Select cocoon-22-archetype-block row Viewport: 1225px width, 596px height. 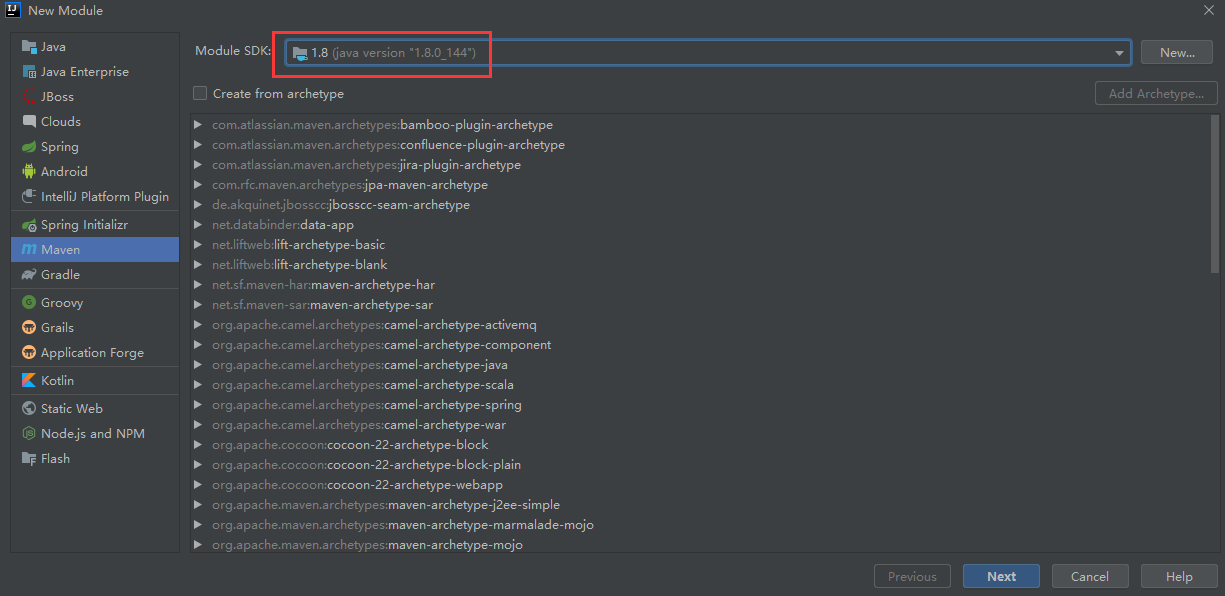700,445
